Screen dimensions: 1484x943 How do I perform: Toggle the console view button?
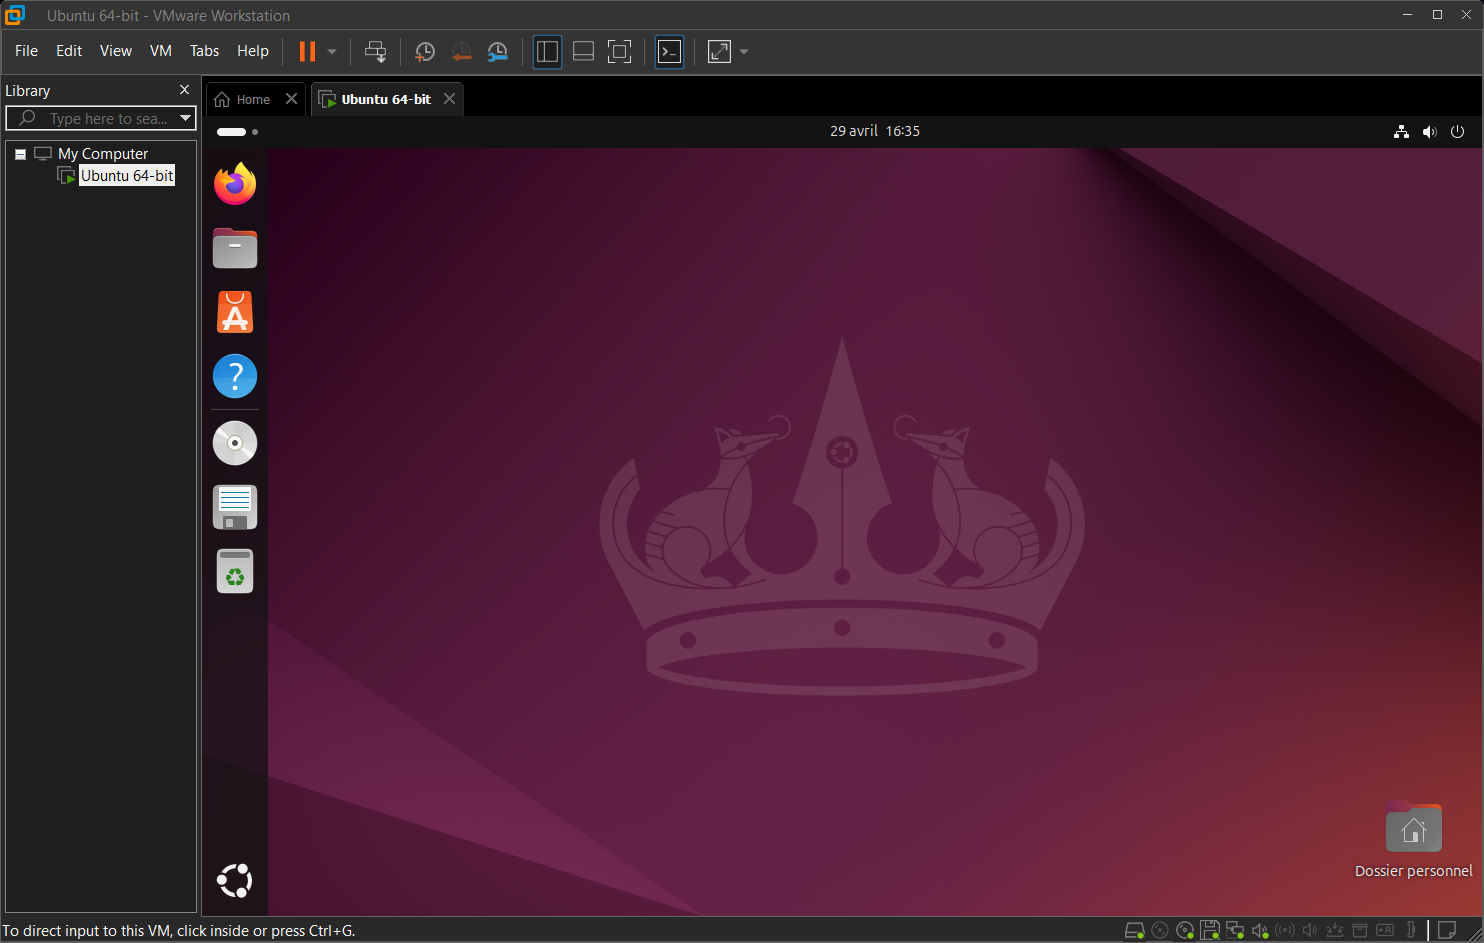[669, 52]
